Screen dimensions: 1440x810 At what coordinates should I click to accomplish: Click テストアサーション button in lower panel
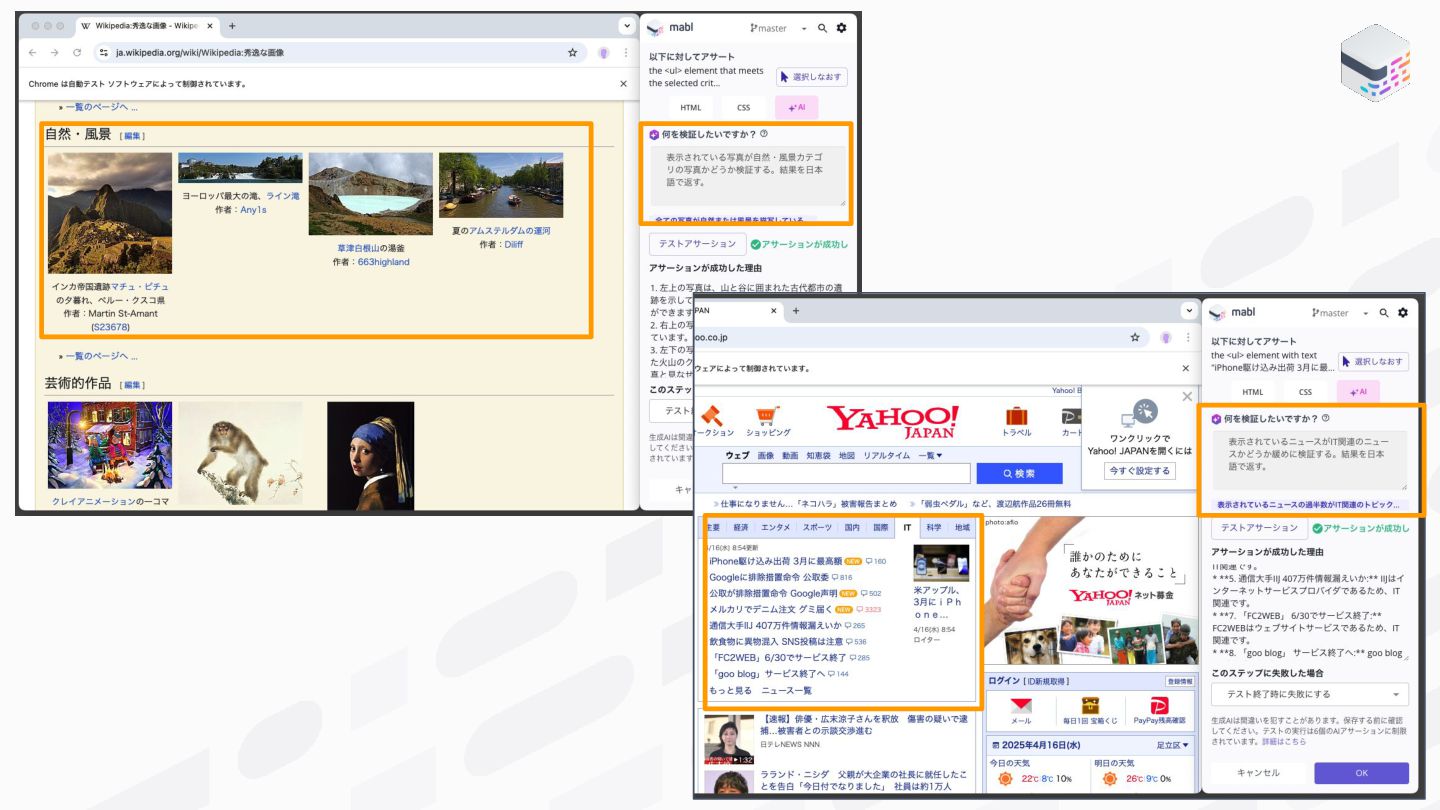[1259, 528]
